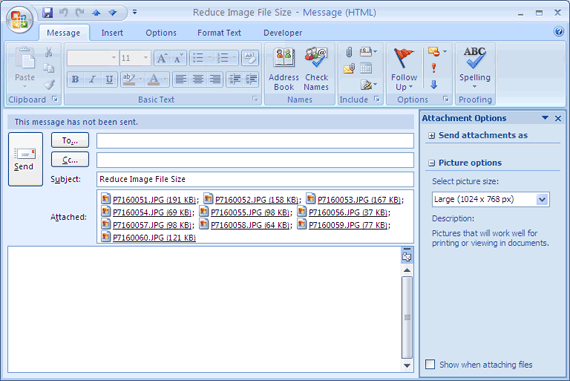570x381 pixels.
Task: Insert Calendar icon
Action: [x=366, y=68]
